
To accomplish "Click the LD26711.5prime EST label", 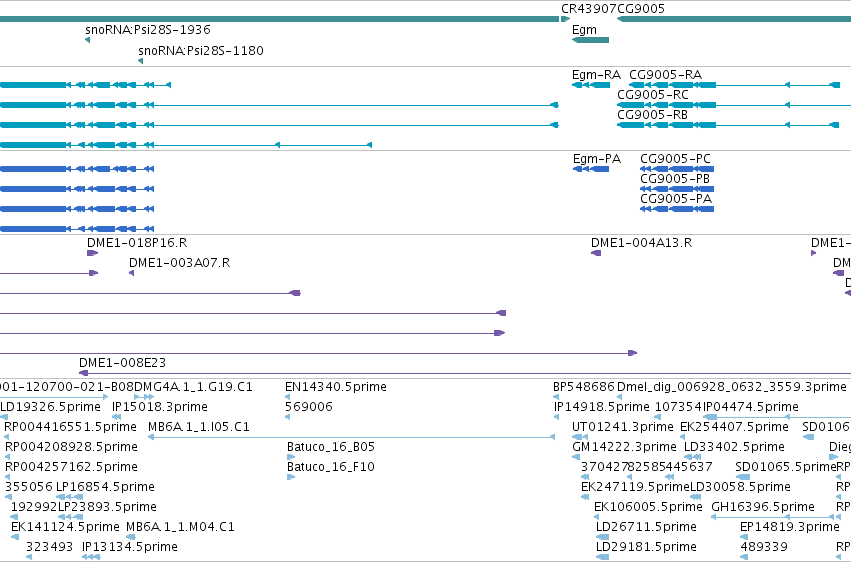I will [646, 528].
